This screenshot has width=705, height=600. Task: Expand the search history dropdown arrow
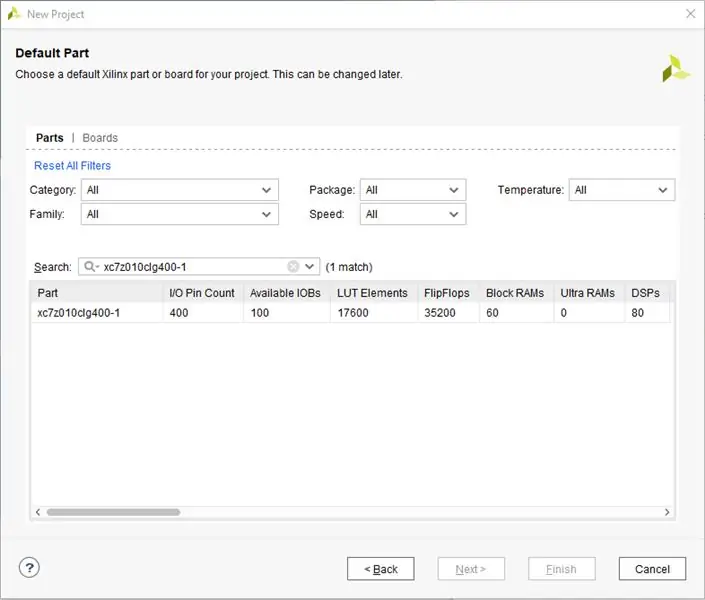coord(309,267)
